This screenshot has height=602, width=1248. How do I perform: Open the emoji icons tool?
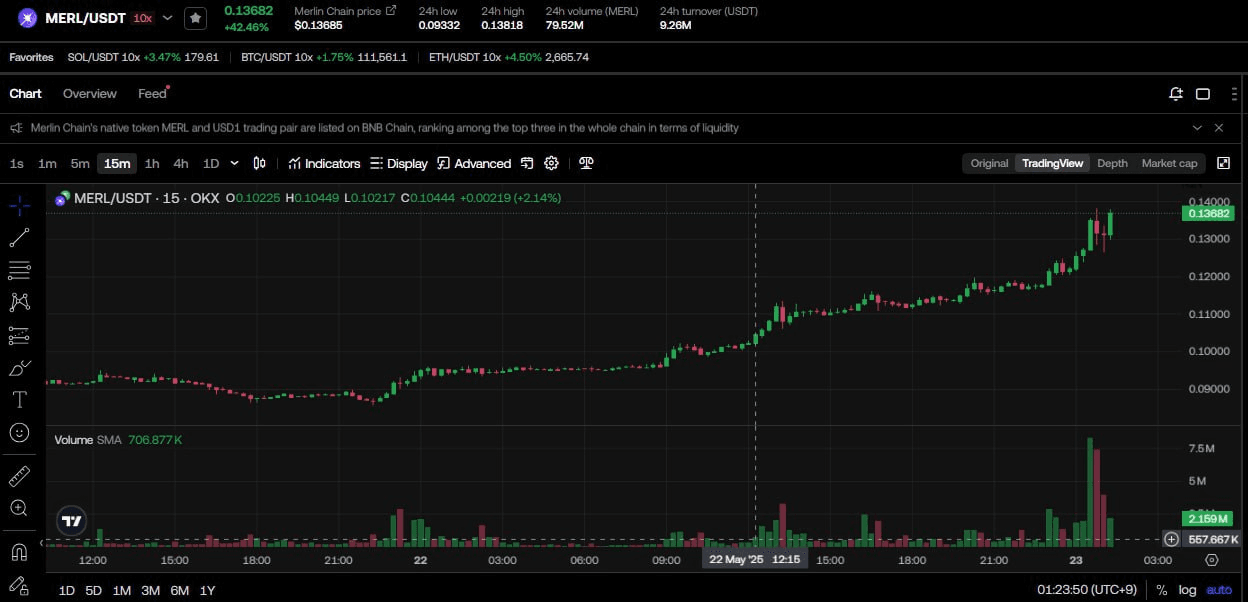[x=19, y=432]
